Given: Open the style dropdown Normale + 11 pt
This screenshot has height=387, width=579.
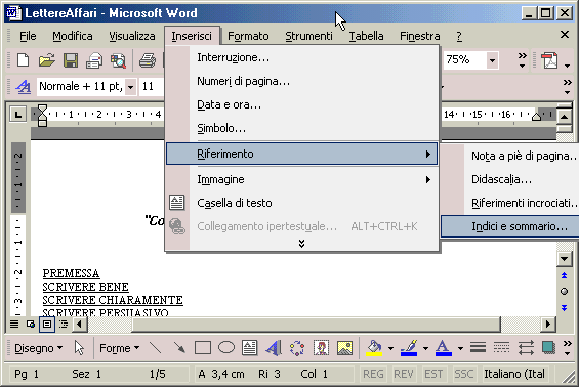Looking at the screenshot, I should (130, 87).
